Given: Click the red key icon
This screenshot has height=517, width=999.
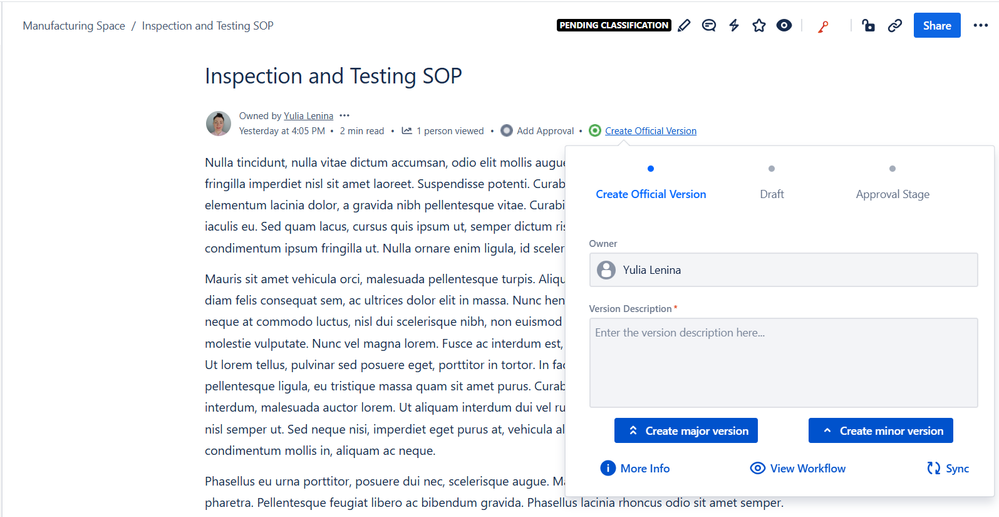Looking at the screenshot, I should [823, 26].
